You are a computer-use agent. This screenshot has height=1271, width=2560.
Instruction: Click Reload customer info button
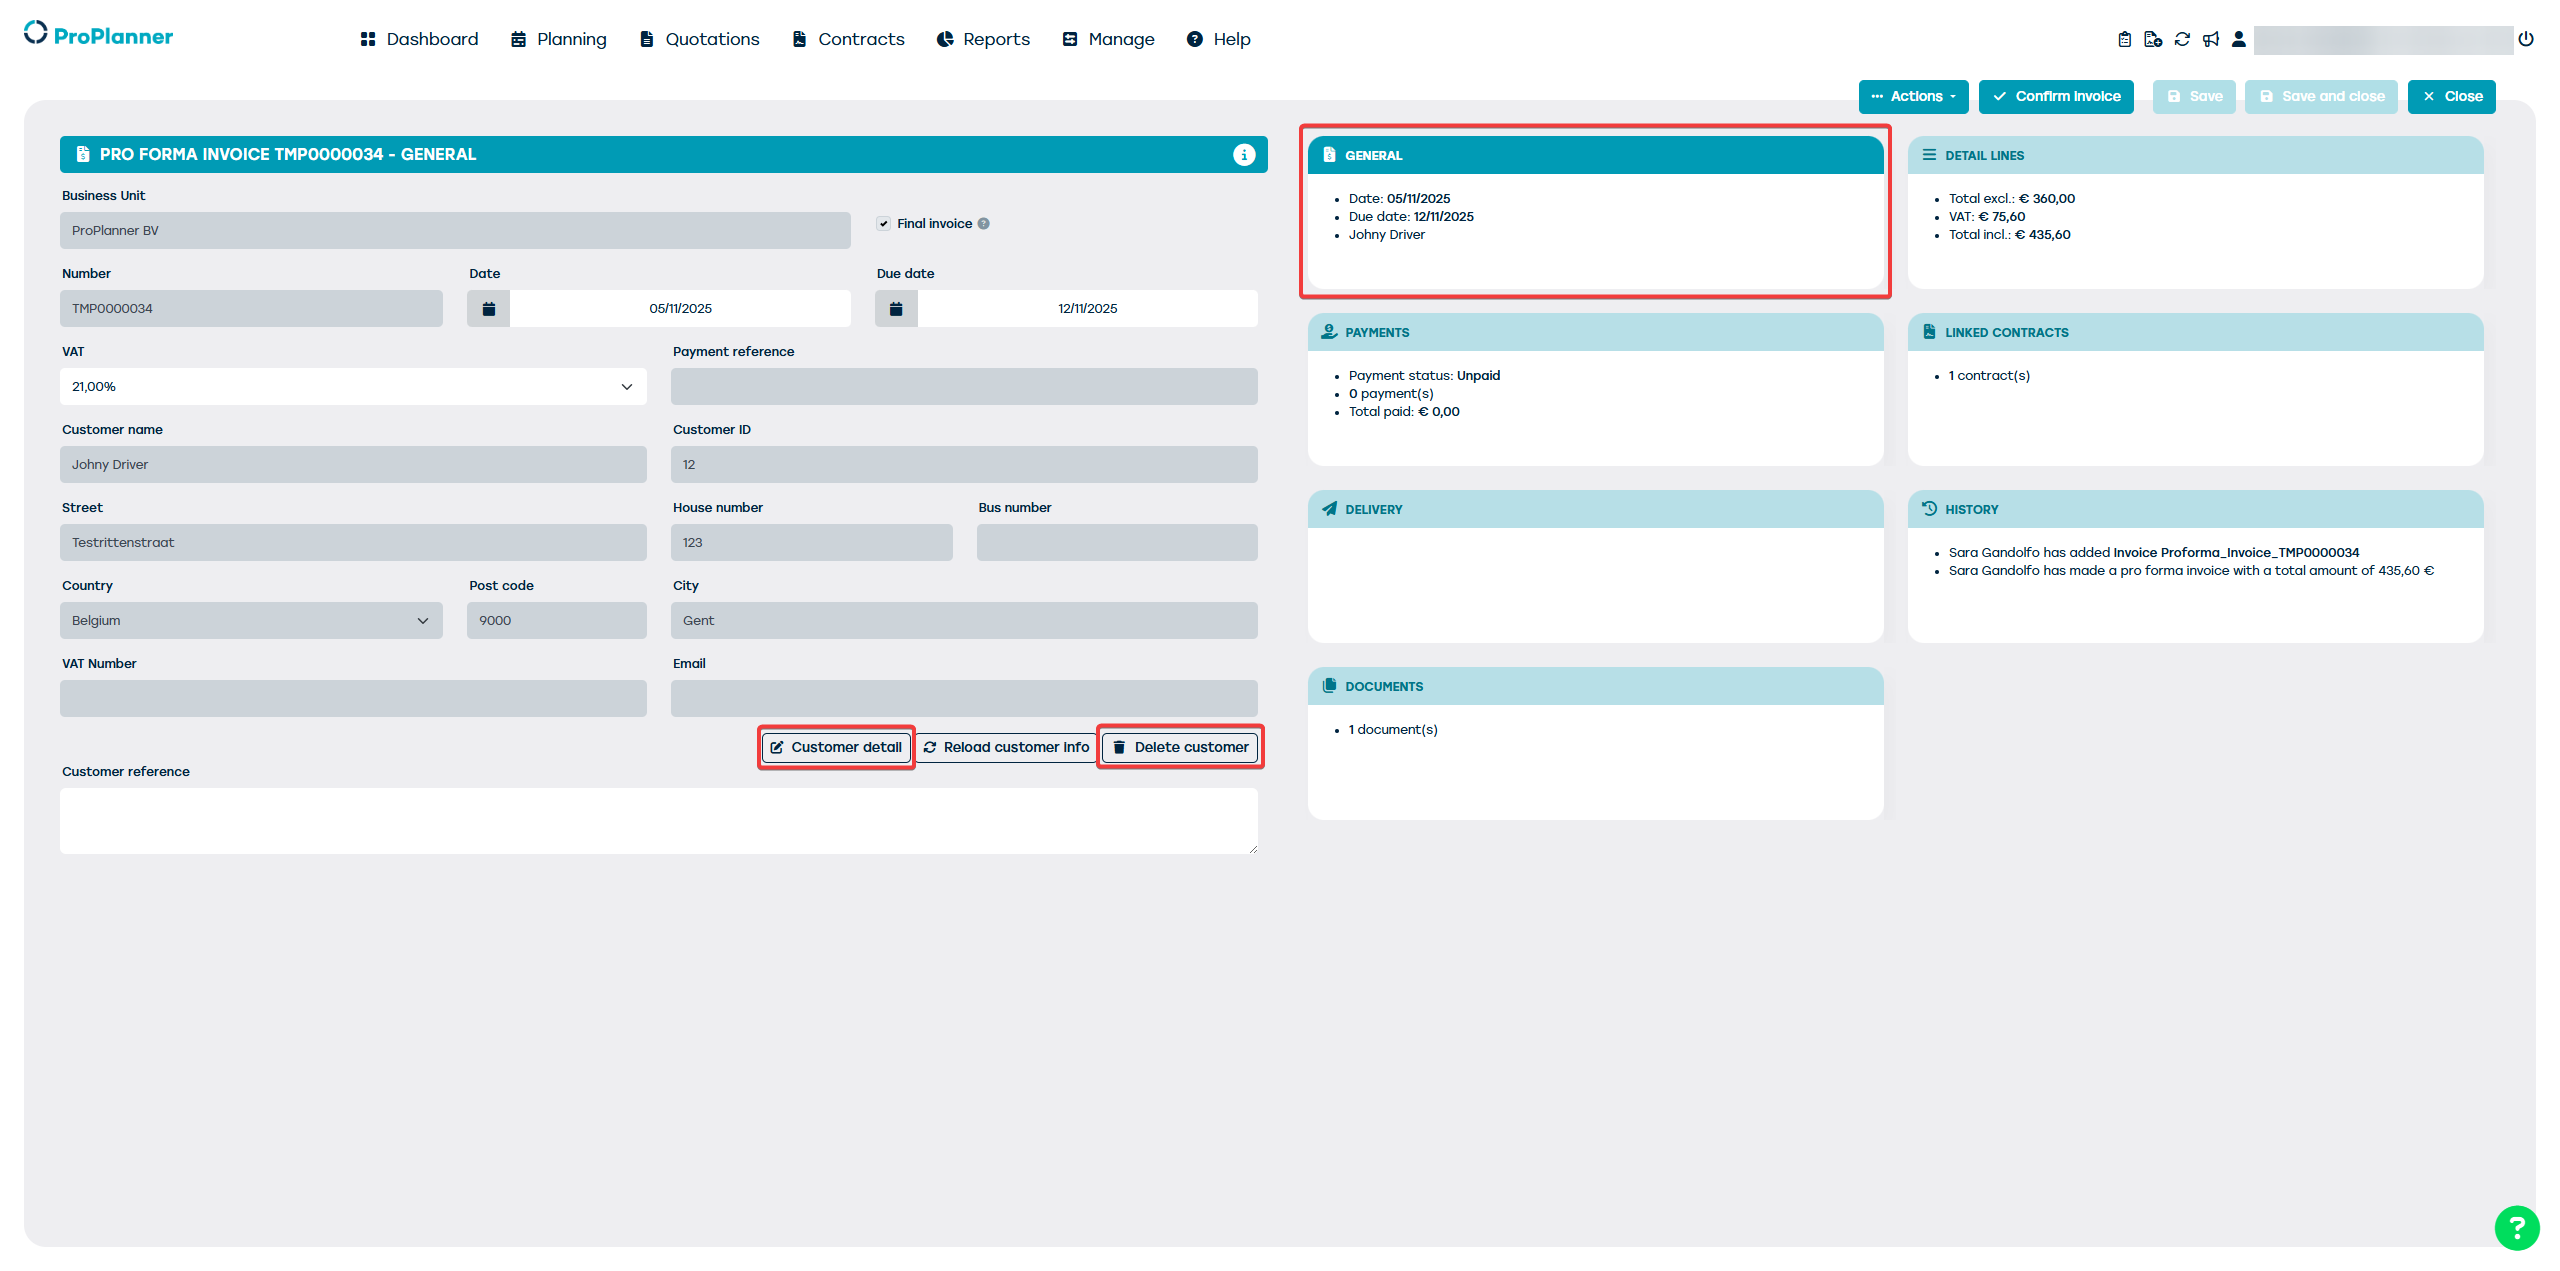pos(1006,747)
